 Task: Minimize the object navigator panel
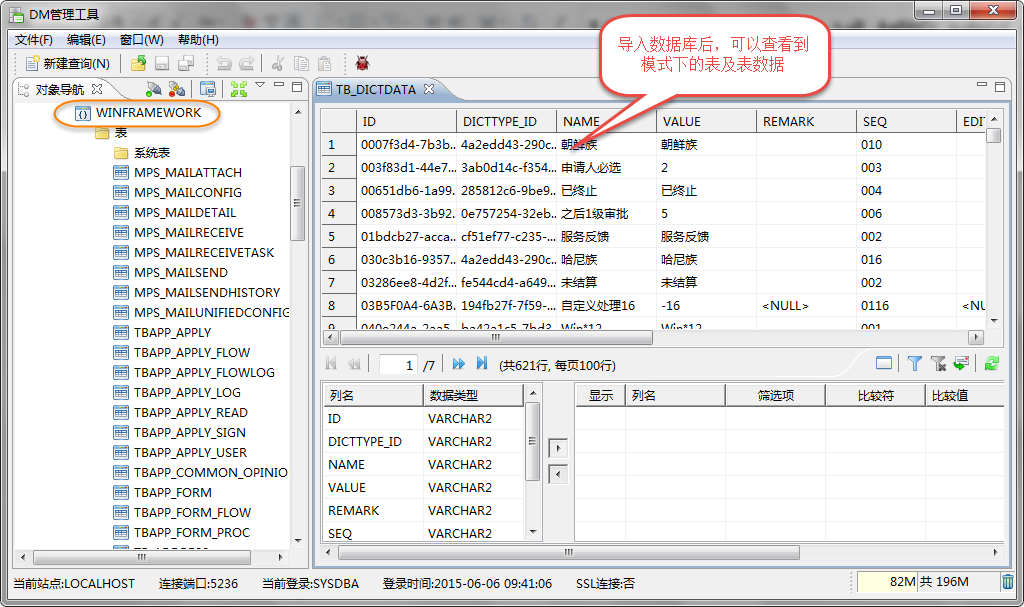pyautogui.click(x=279, y=85)
